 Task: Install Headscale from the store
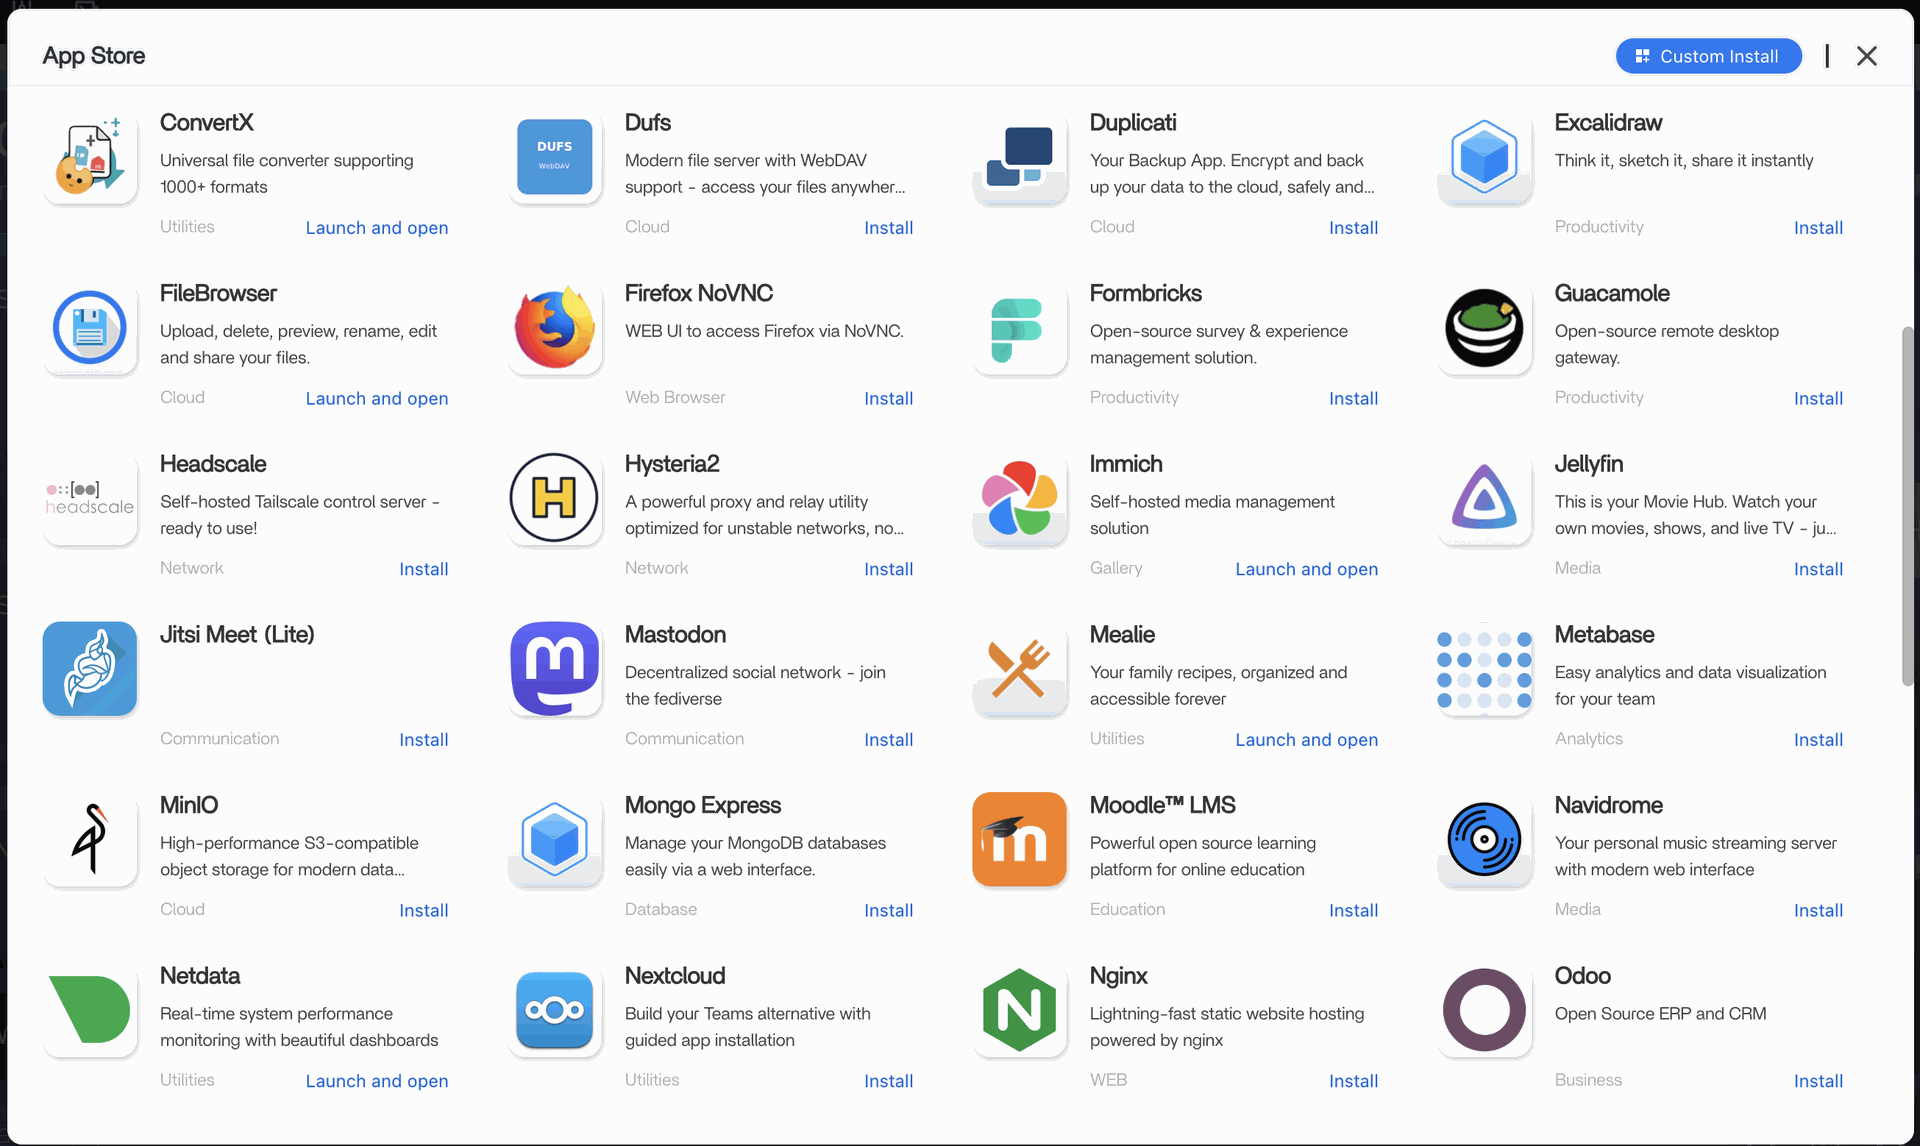pos(423,569)
